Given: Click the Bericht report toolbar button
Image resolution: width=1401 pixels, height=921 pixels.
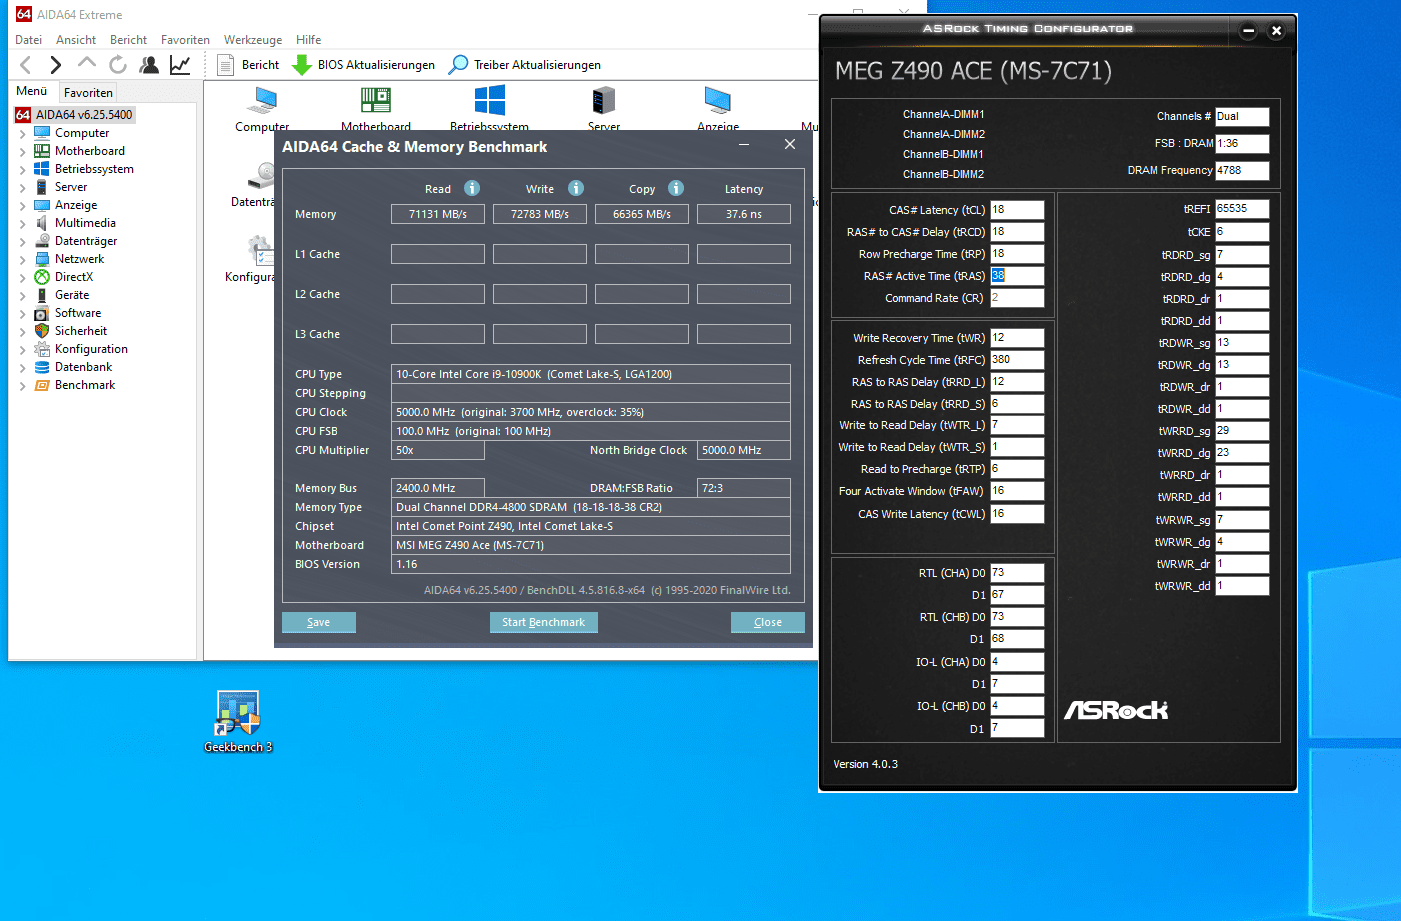Looking at the screenshot, I should [249, 65].
